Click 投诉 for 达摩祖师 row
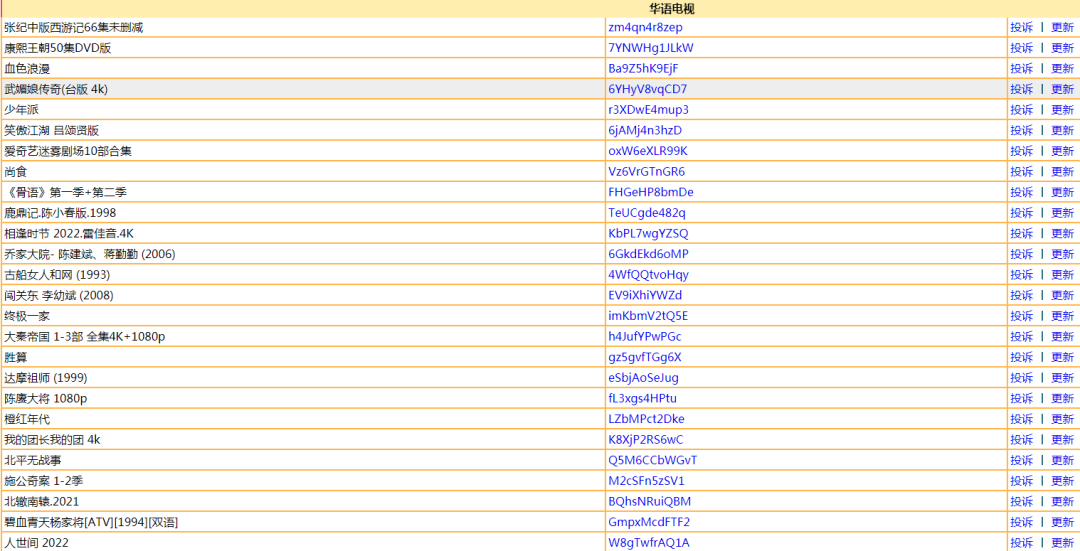1080x551 pixels. pos(1021,378)
